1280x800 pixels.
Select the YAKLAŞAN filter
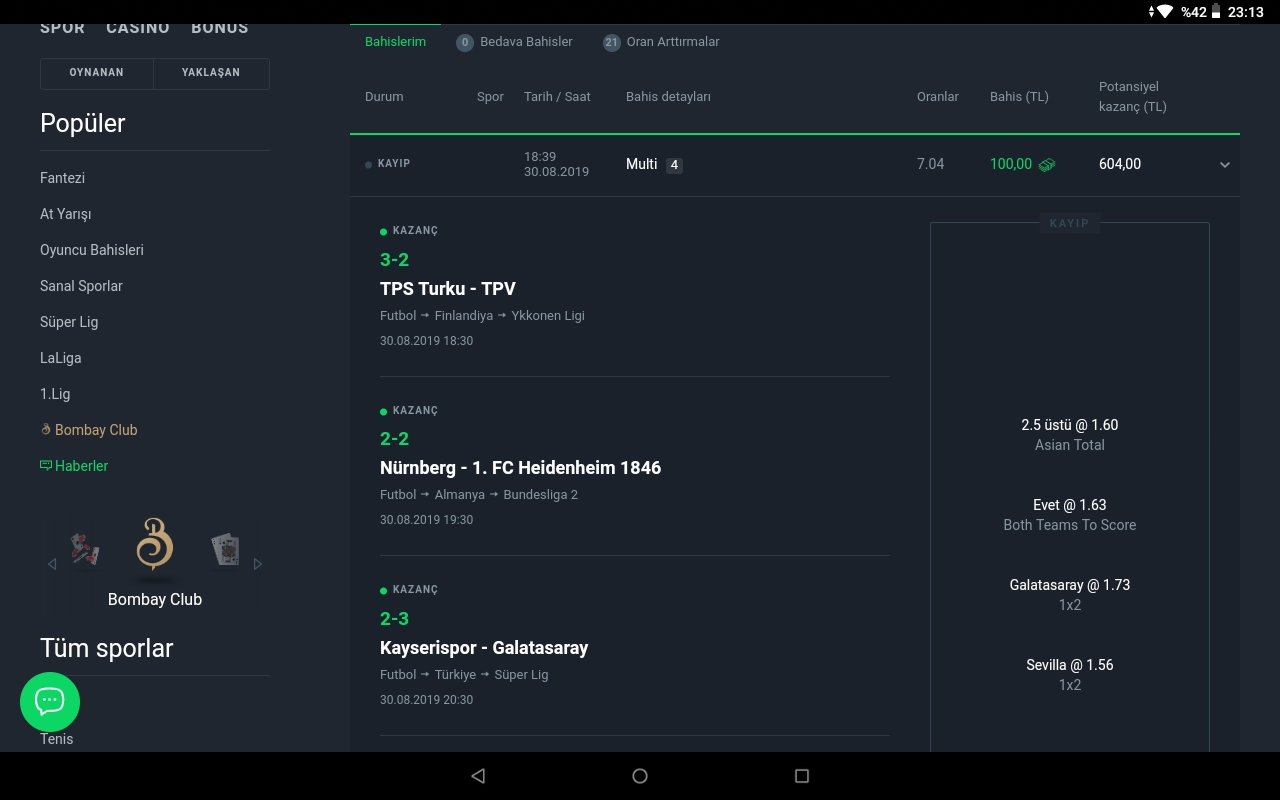(211, 73)
